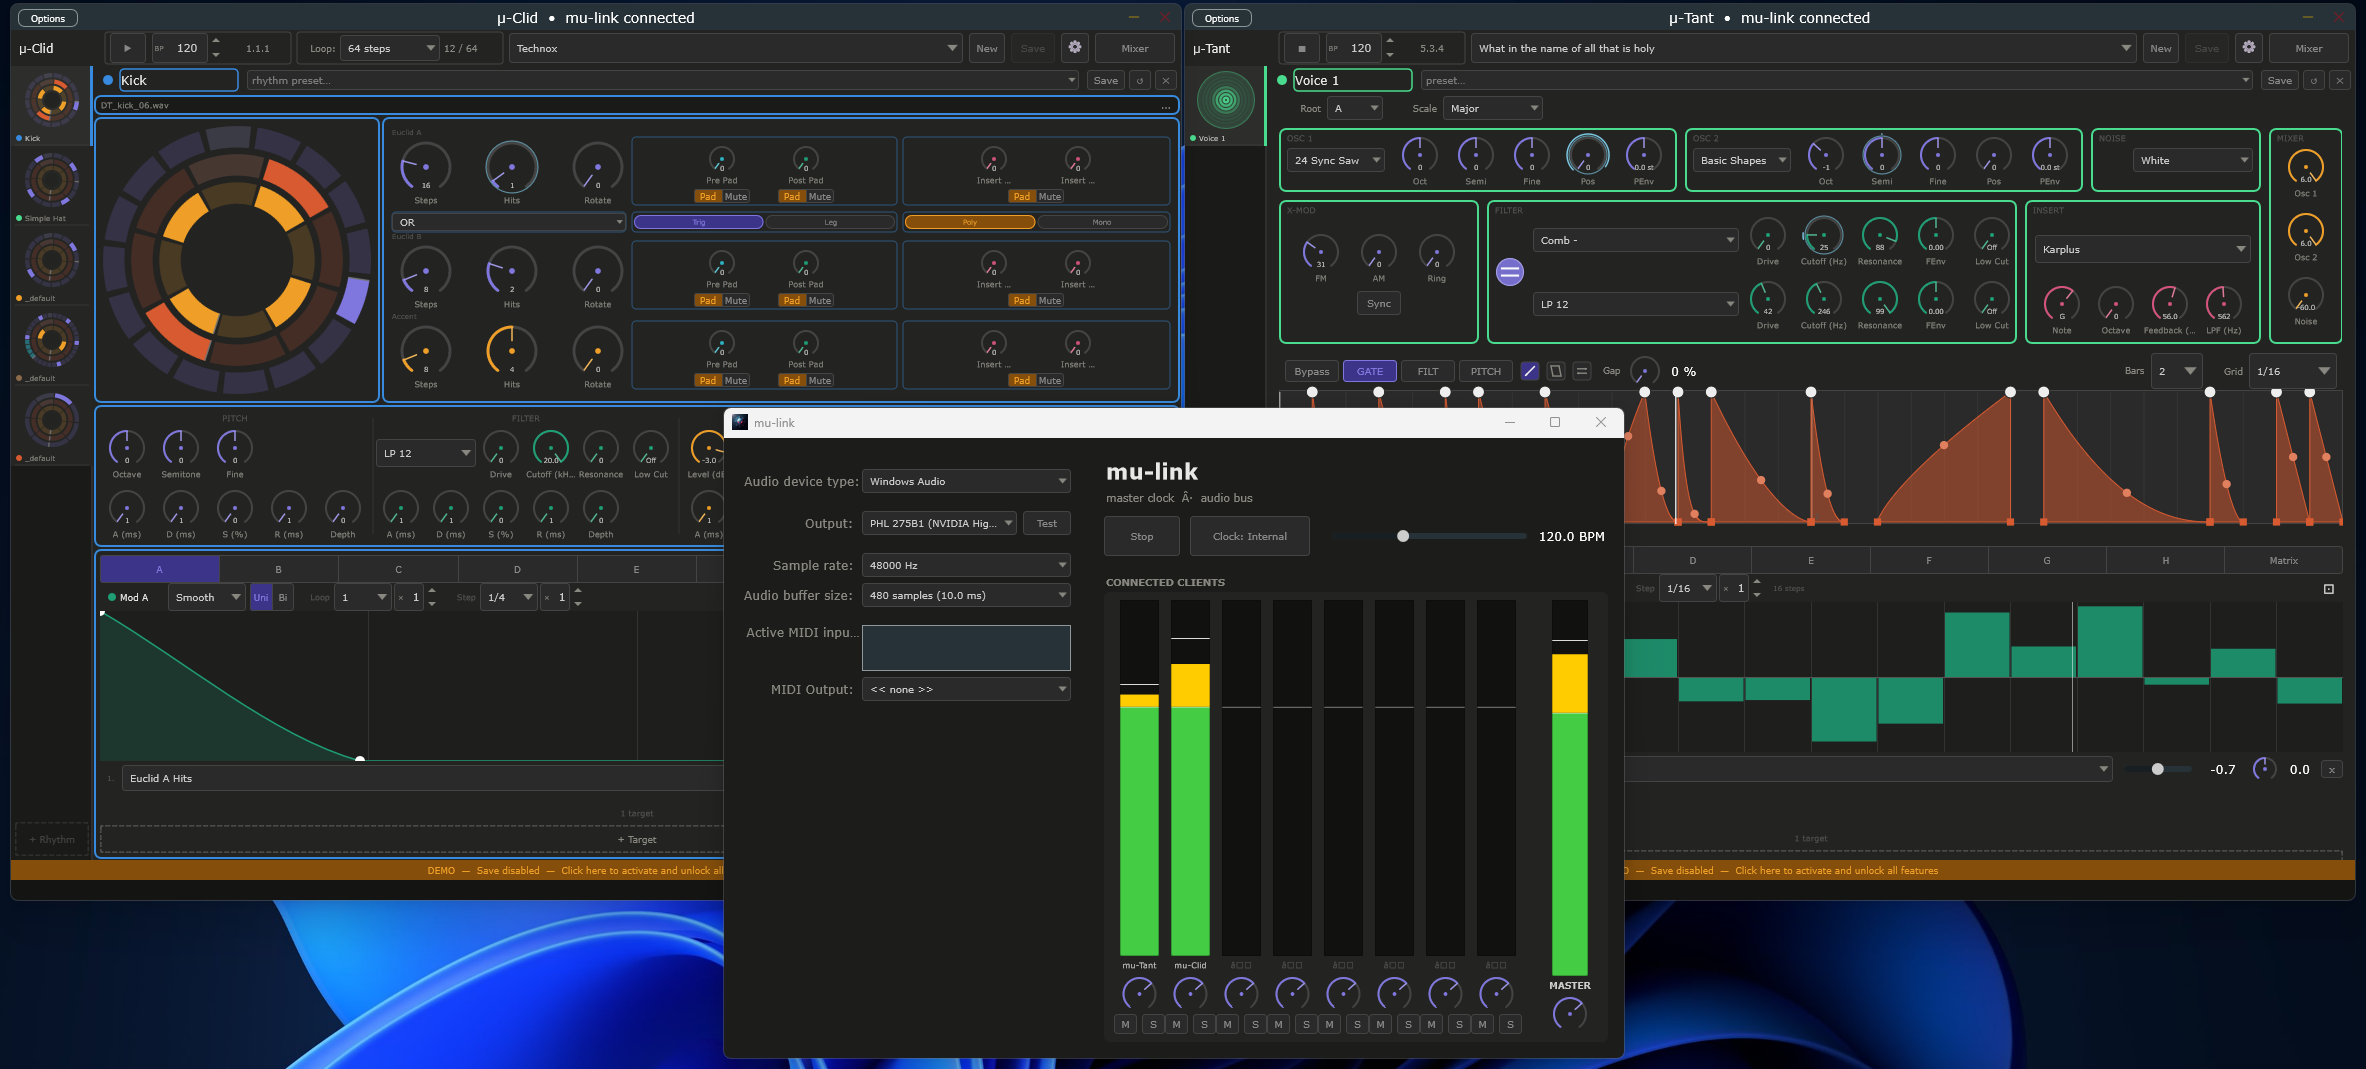
Task: Toggle the Mod A enable dot
Action: pyautogui.click(x=112, y=597)
